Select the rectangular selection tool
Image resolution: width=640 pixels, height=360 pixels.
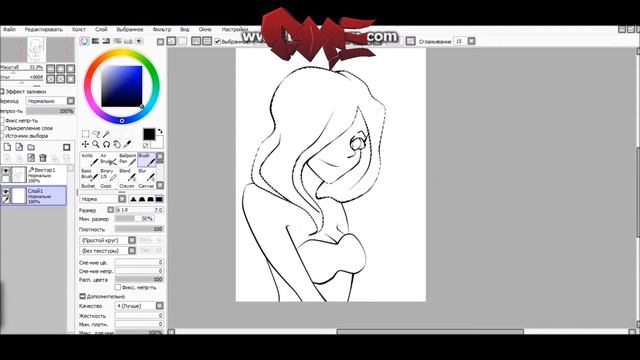pyautogui.click(x=85, y=134)
